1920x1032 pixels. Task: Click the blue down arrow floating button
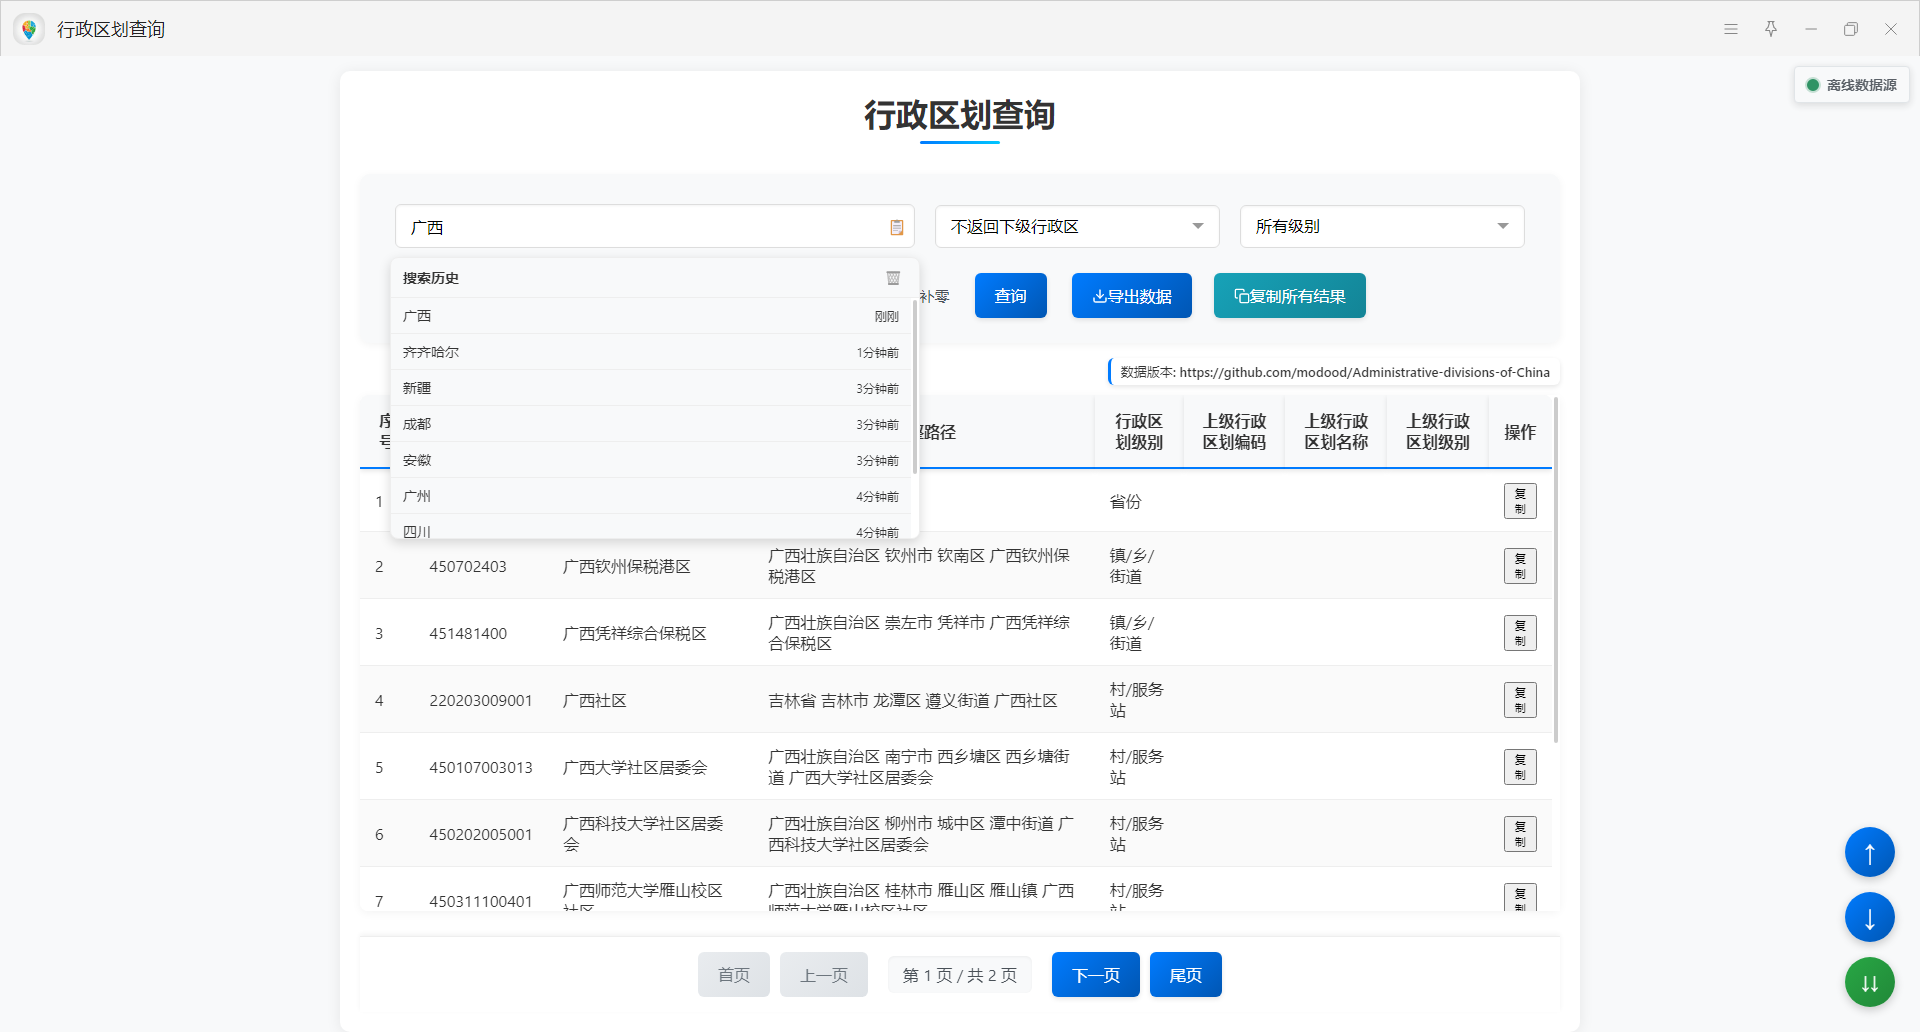click(1869, 918)
